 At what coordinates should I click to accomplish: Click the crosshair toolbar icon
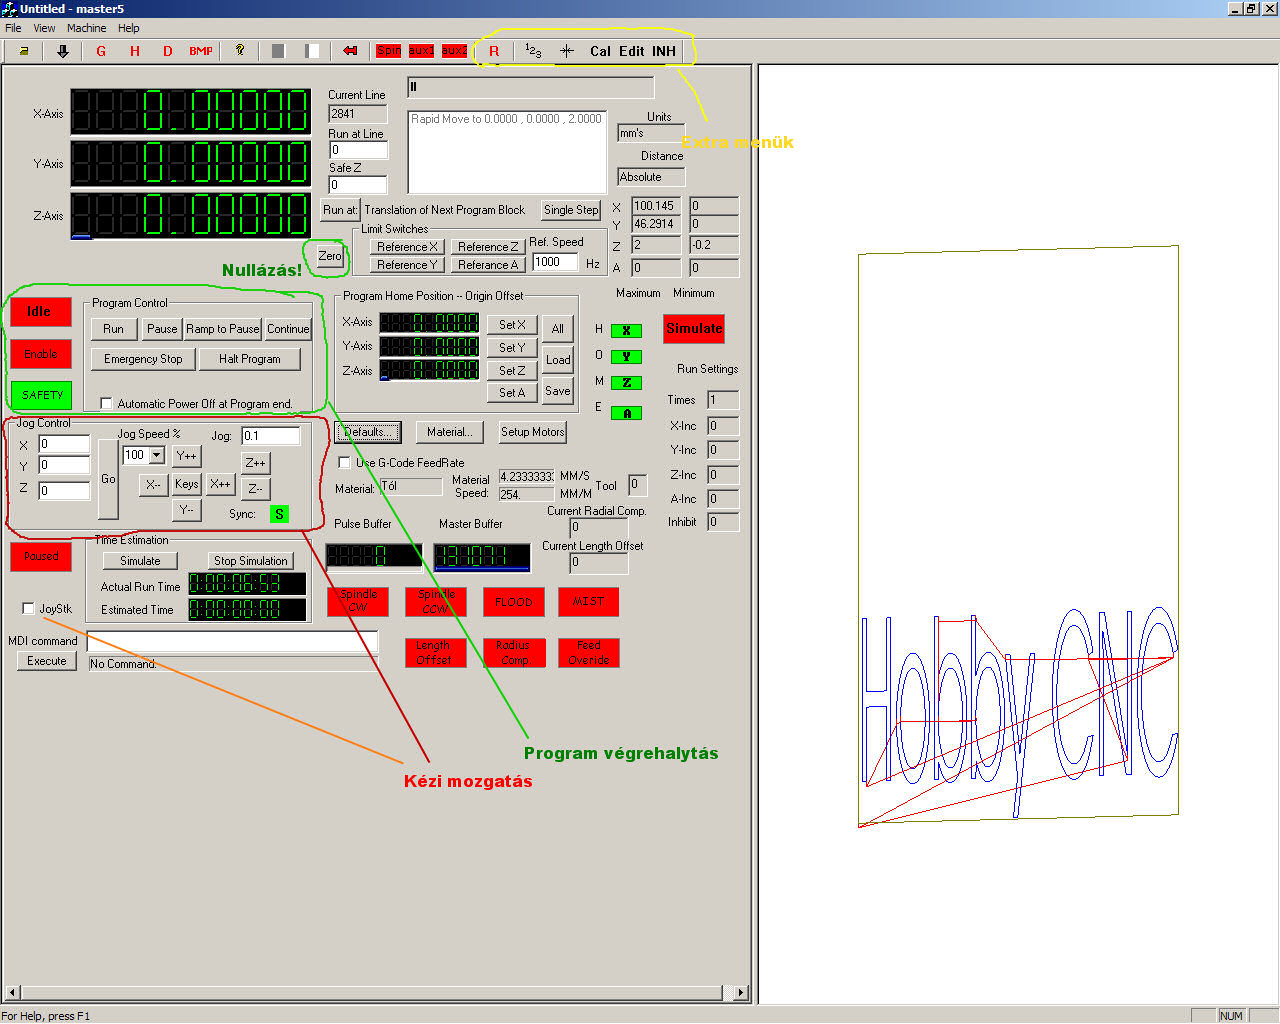[567, 51]
